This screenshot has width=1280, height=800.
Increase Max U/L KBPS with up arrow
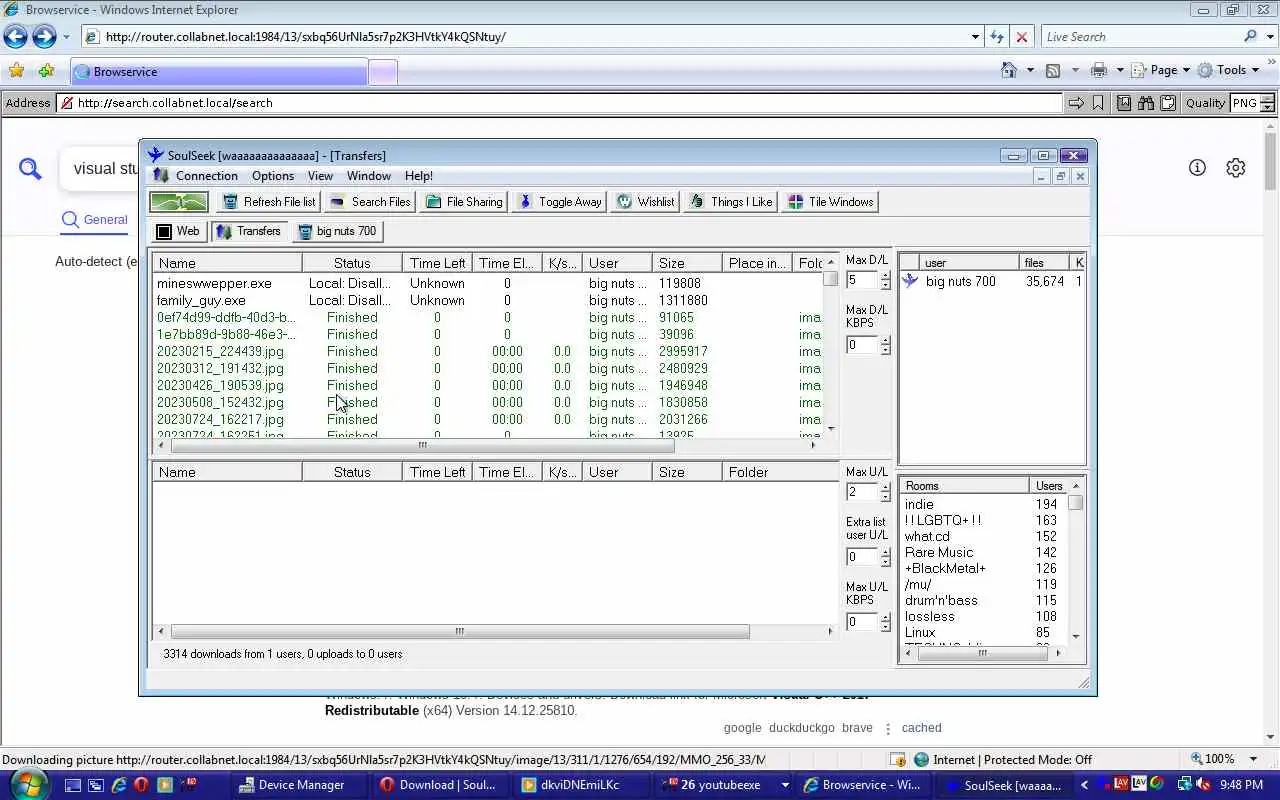(885, 617)
